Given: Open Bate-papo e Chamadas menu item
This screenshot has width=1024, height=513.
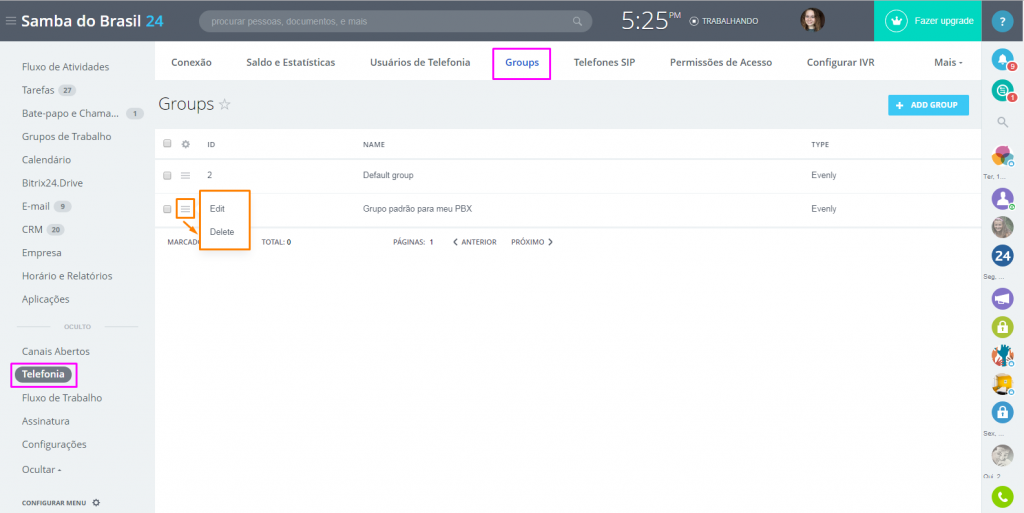Looking at the screenshot, I should (x=71, y=114).
